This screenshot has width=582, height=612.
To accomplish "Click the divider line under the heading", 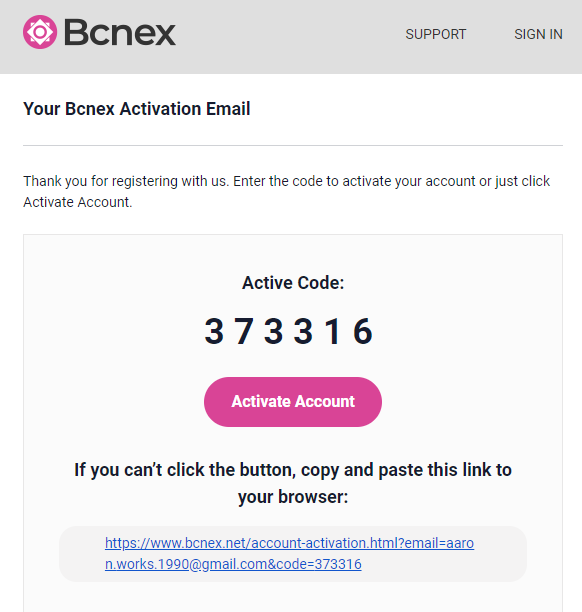I will point(293,146).
